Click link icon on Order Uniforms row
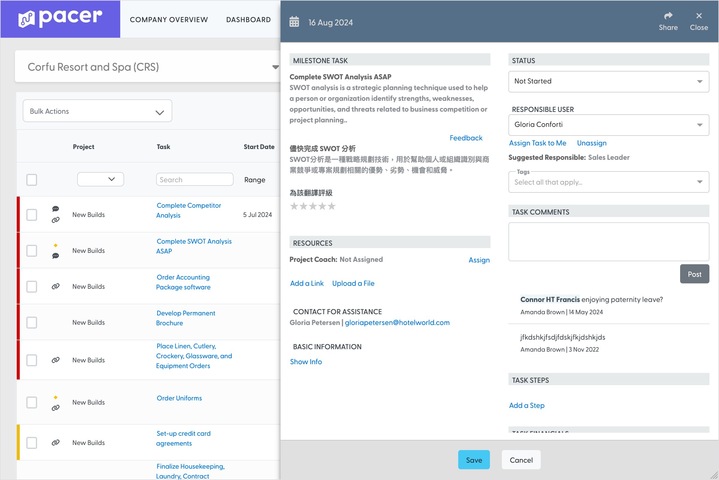719x480 pixels. click(x=55, y=408)
